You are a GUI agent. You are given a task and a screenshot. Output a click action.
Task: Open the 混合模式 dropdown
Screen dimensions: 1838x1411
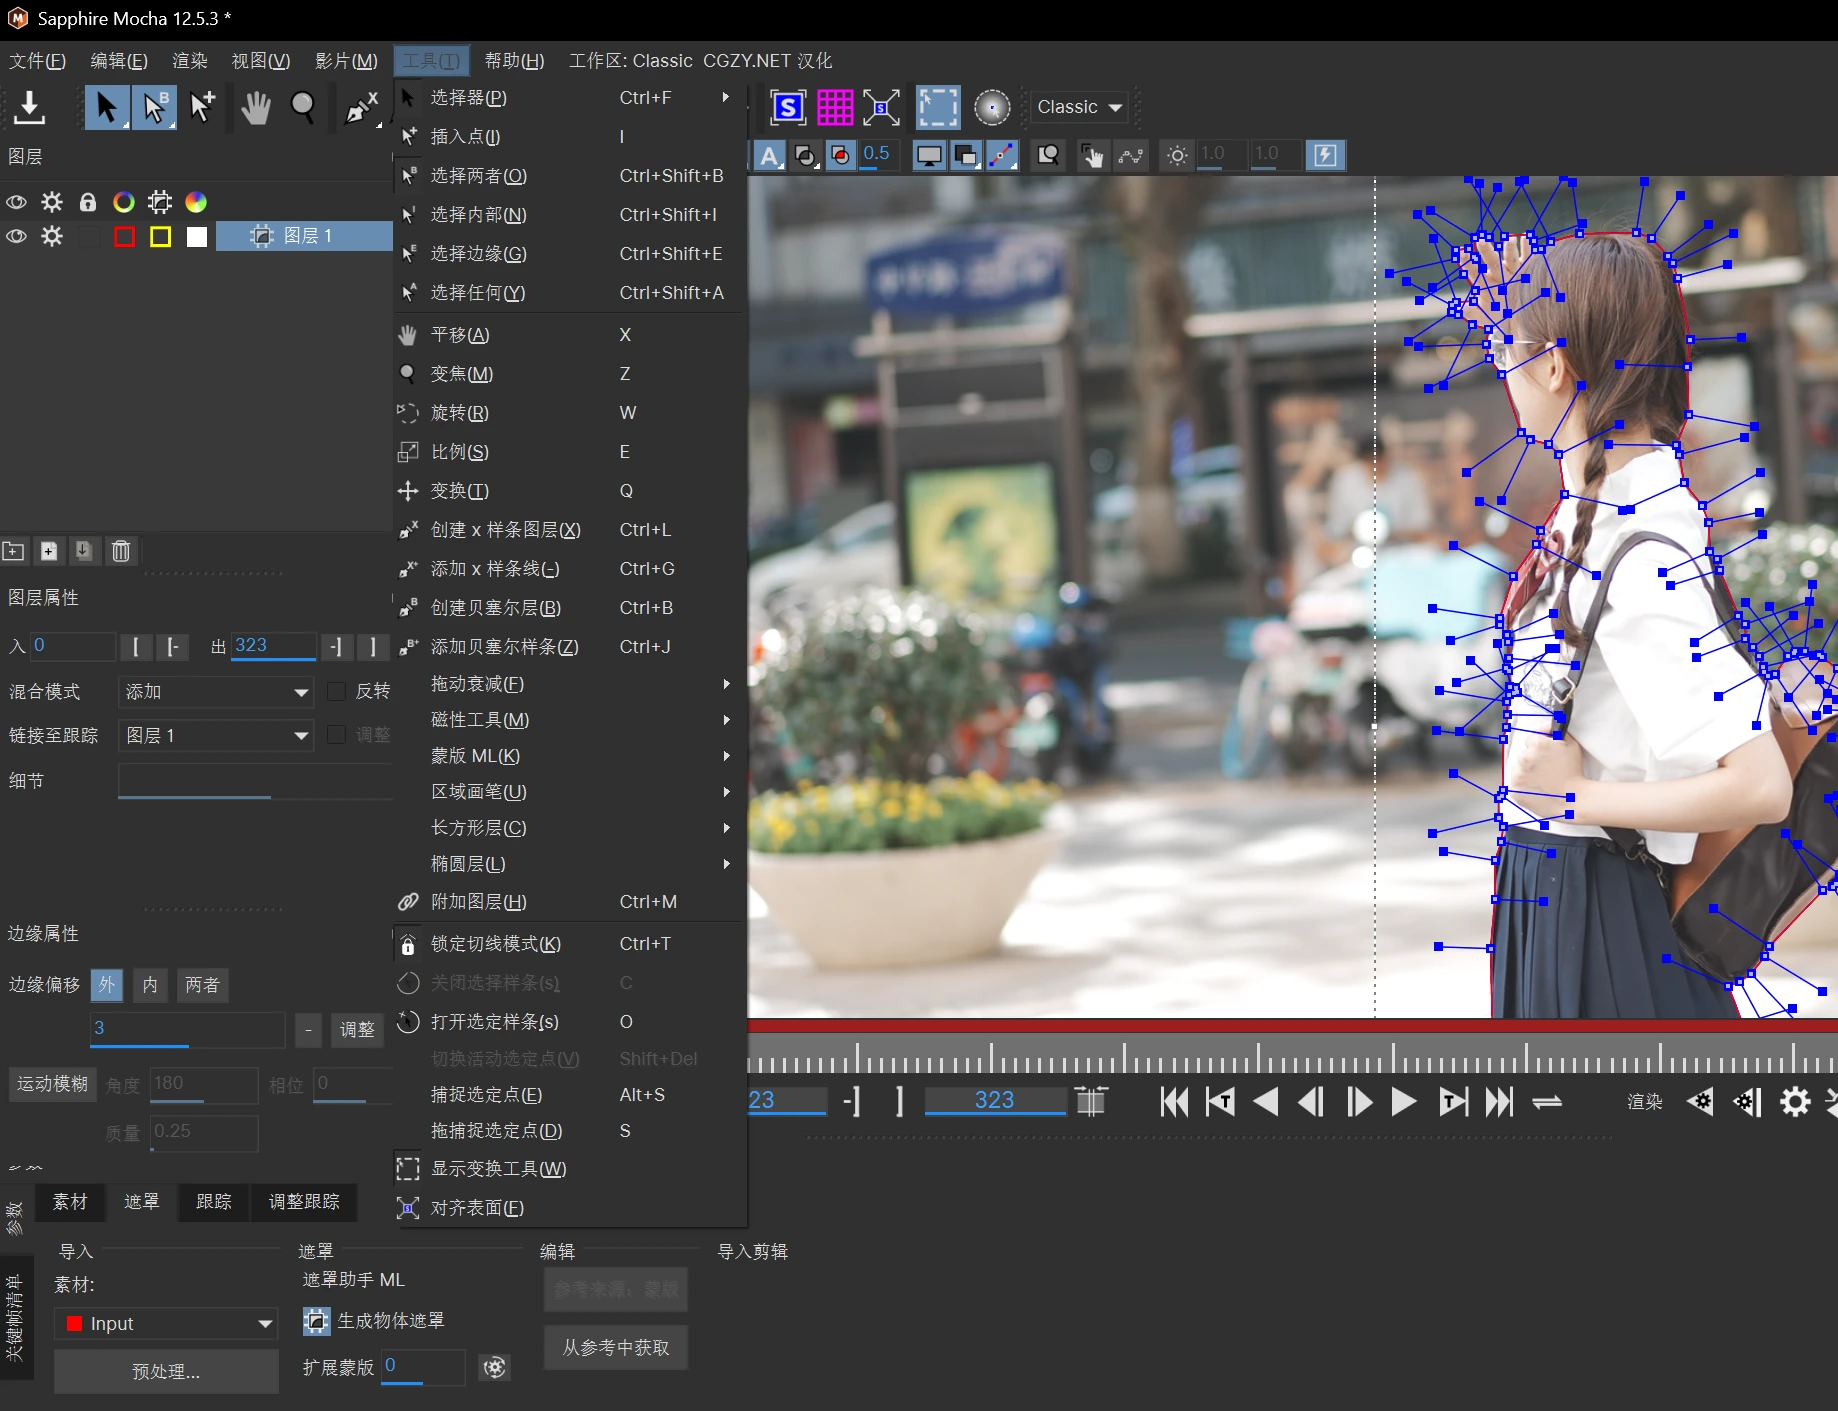[215, 692]
